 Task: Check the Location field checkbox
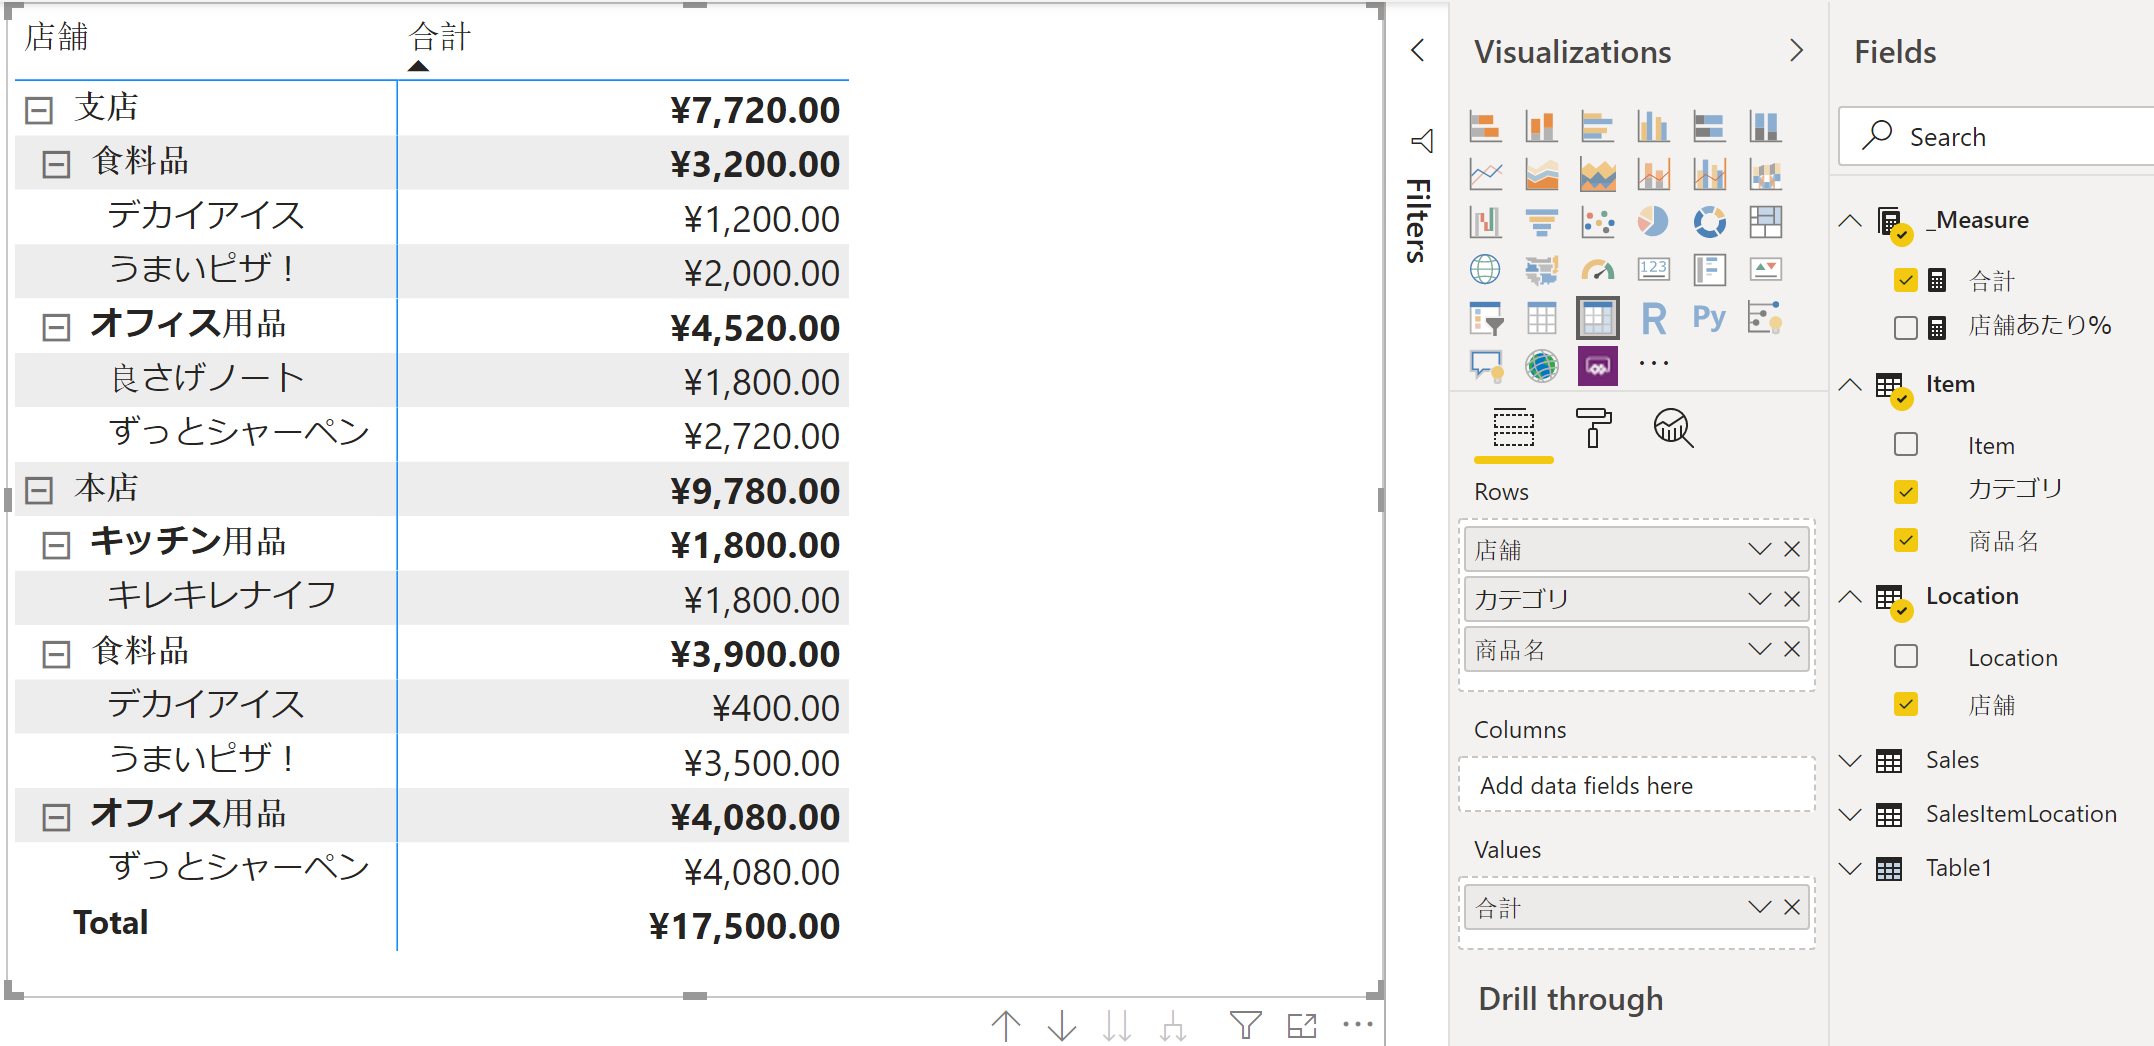[1905, 656]
